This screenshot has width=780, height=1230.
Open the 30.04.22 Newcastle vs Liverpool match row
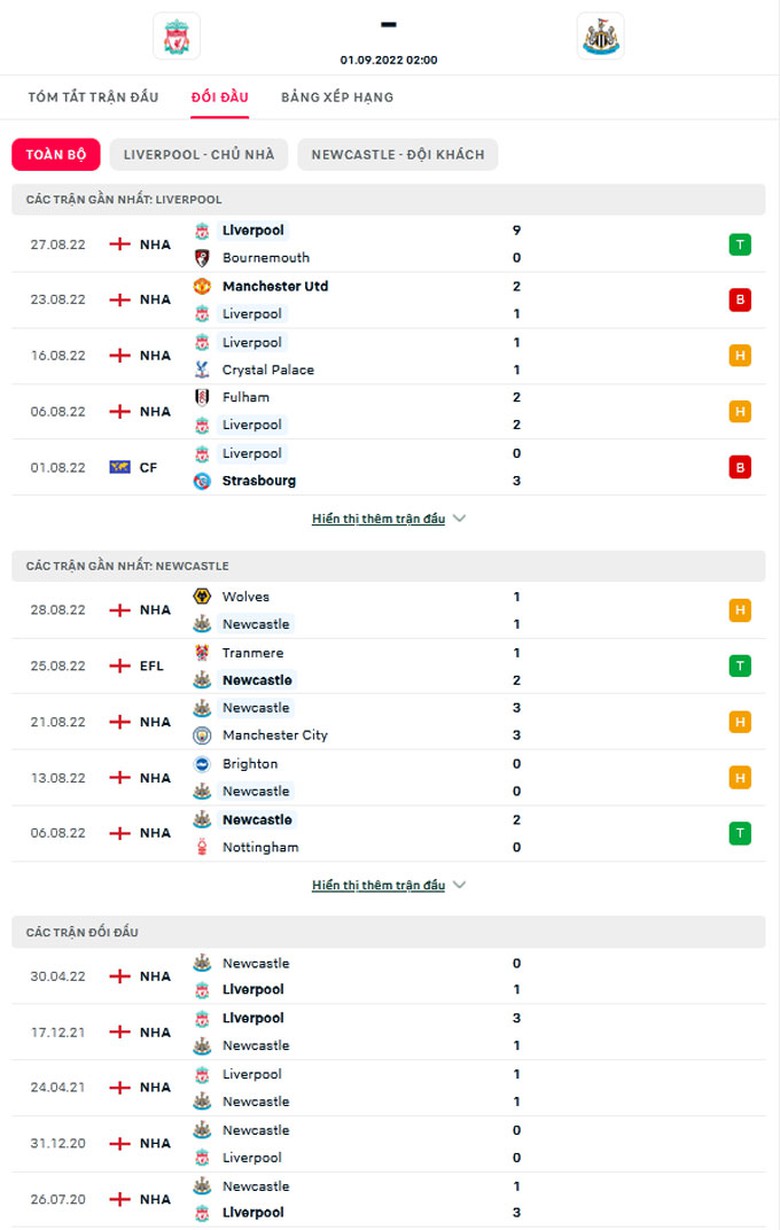390,976
